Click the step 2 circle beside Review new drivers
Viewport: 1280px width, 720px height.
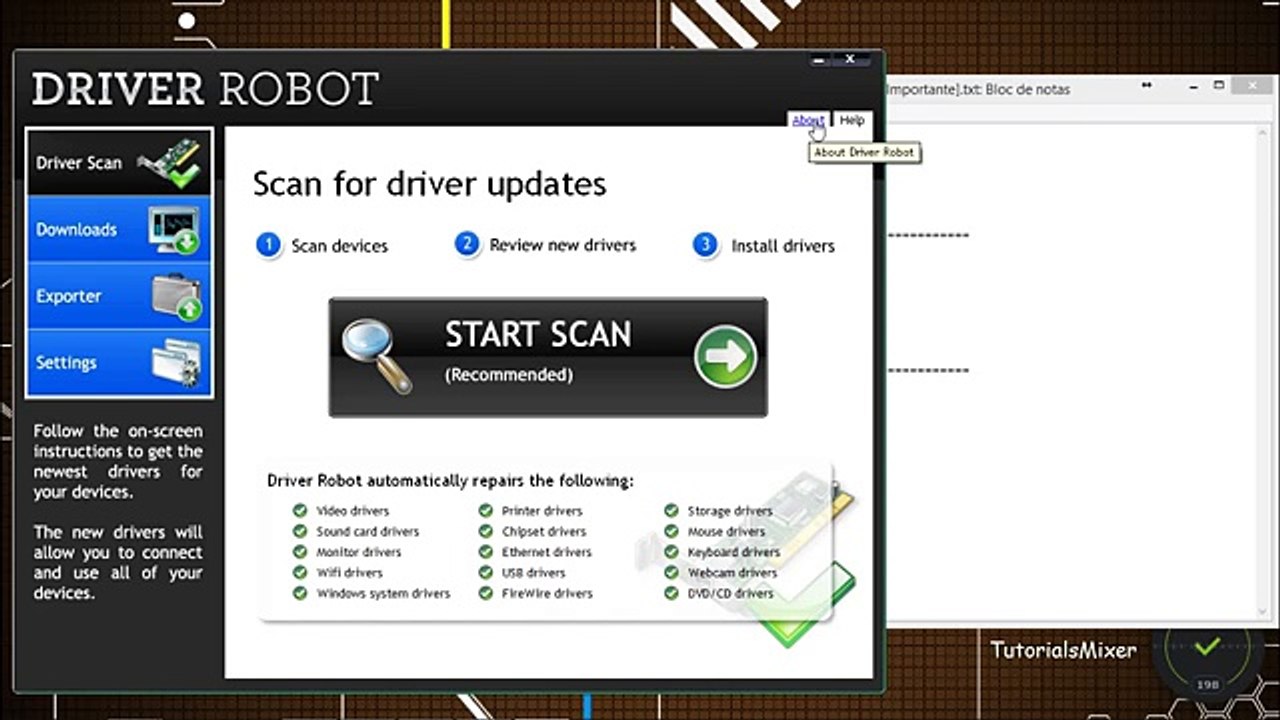click(x=467, y=245)
